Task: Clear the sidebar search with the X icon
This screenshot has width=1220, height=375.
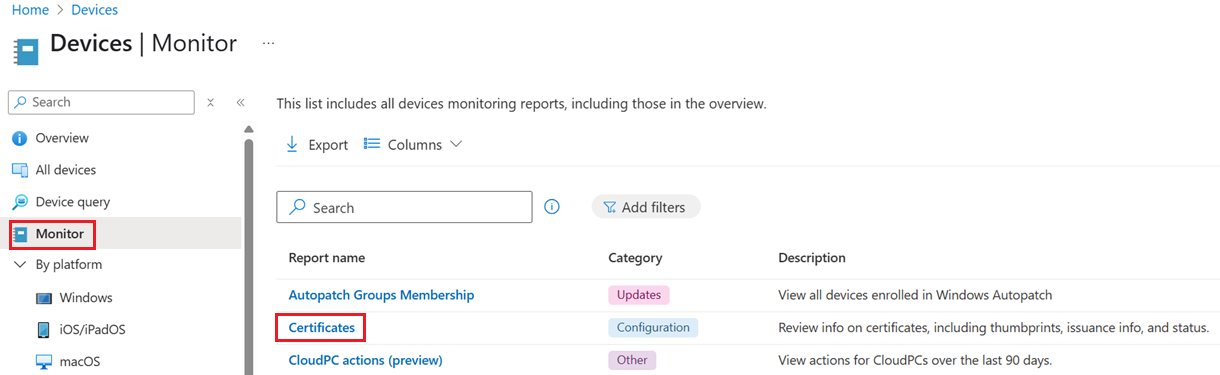Action: pos(210,102)
